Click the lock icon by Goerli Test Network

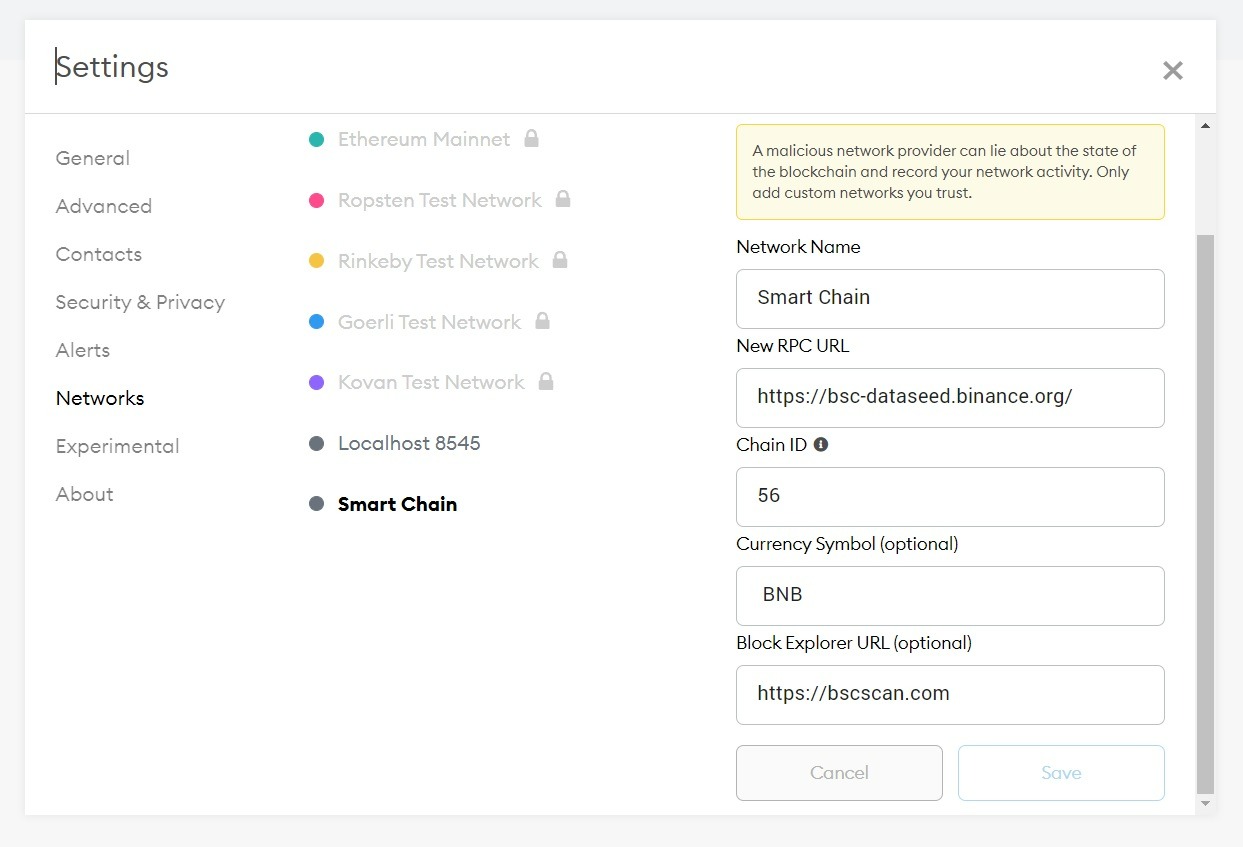542,321
